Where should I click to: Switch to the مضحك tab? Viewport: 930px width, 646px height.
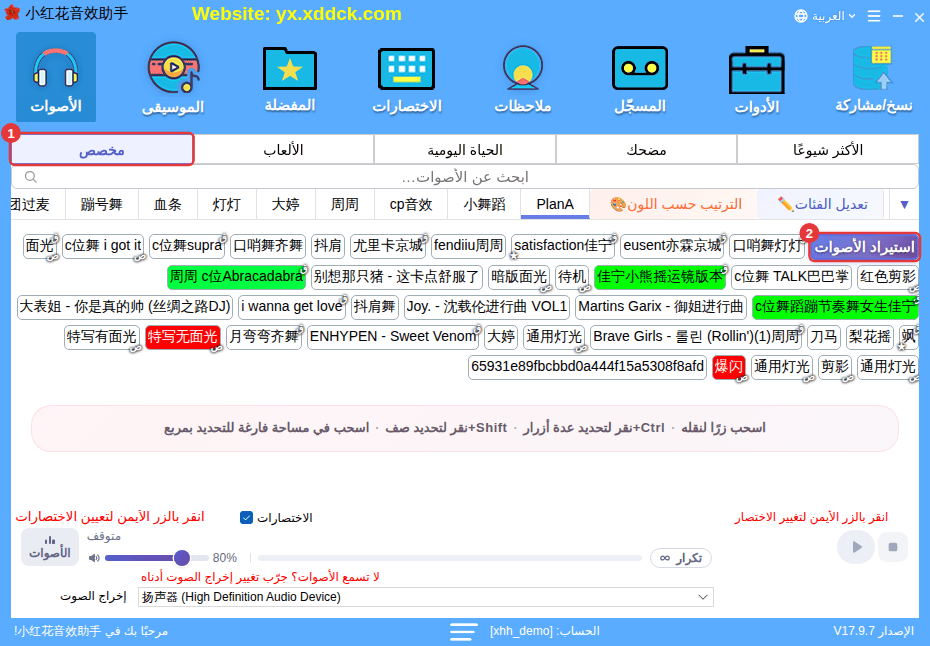click(x=646, y=149)
